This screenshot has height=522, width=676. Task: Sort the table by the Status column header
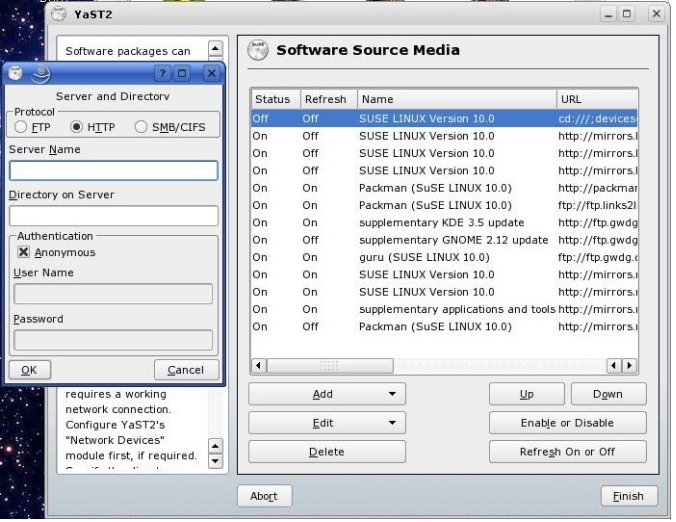click(275, 99)
